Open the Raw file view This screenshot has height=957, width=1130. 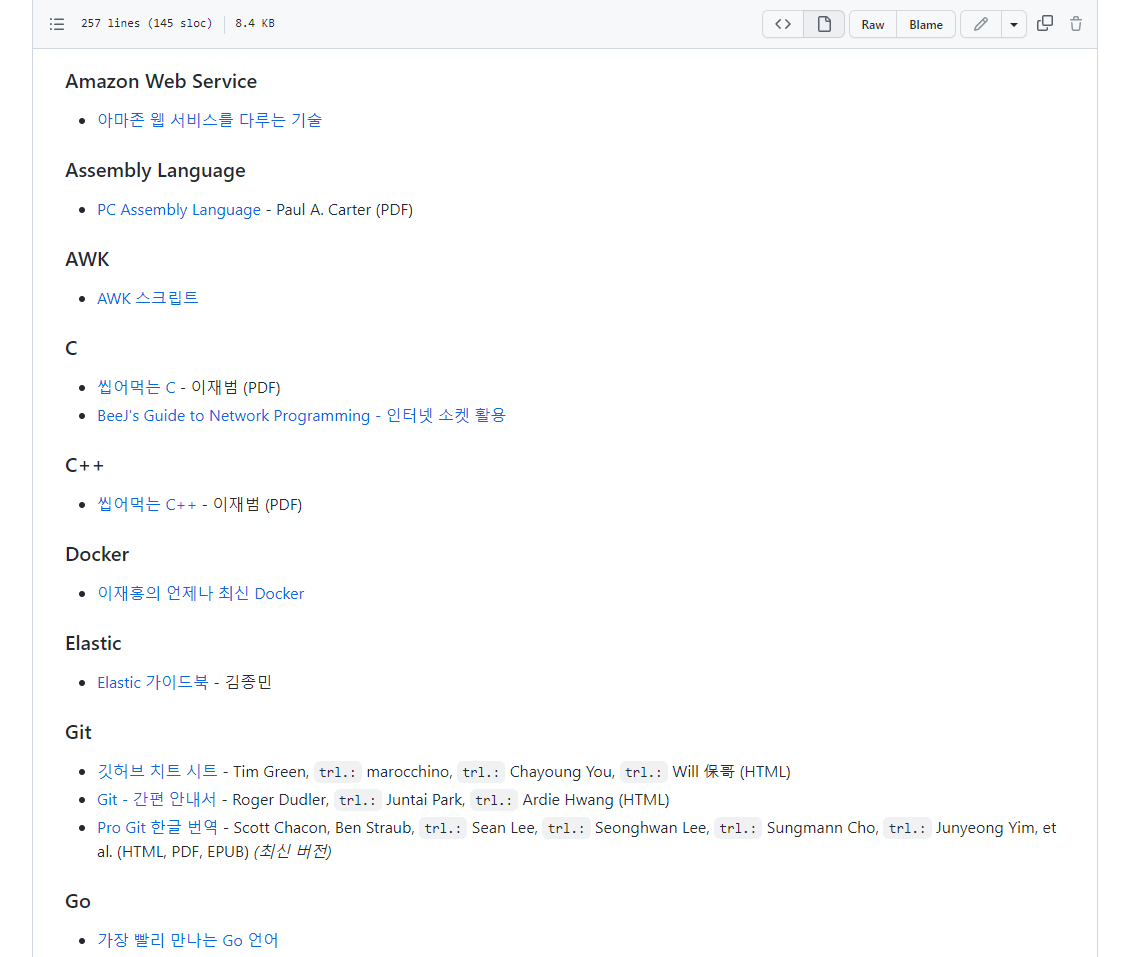pos(873,24)
